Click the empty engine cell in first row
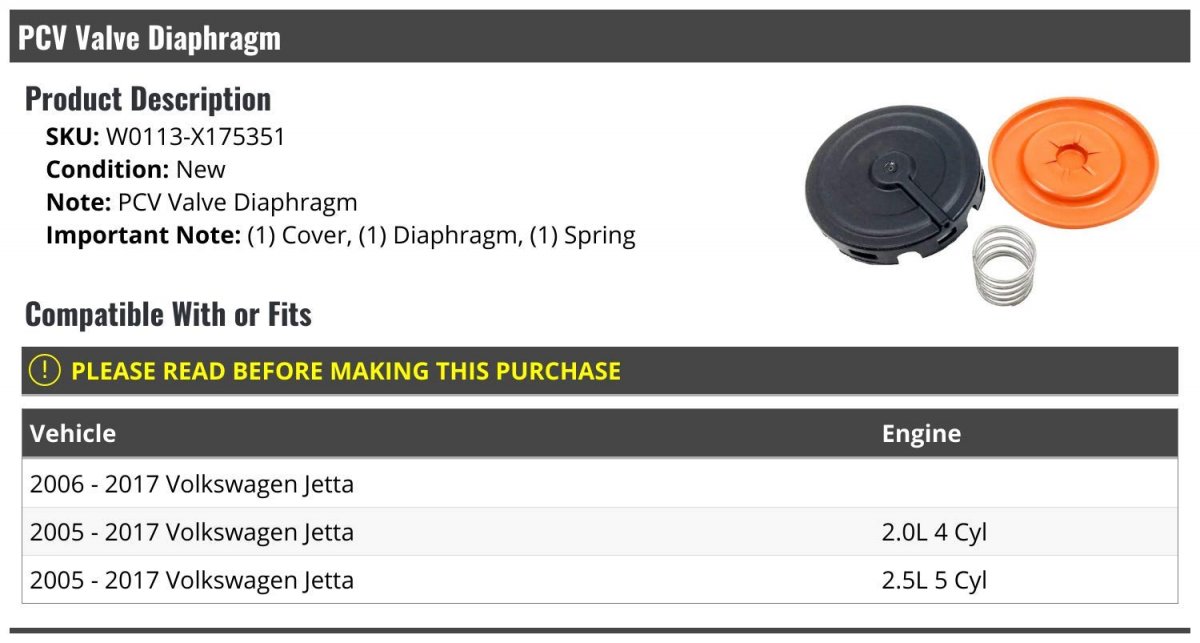Screen dimensions: 1200x643 (x=1024, y=484)
